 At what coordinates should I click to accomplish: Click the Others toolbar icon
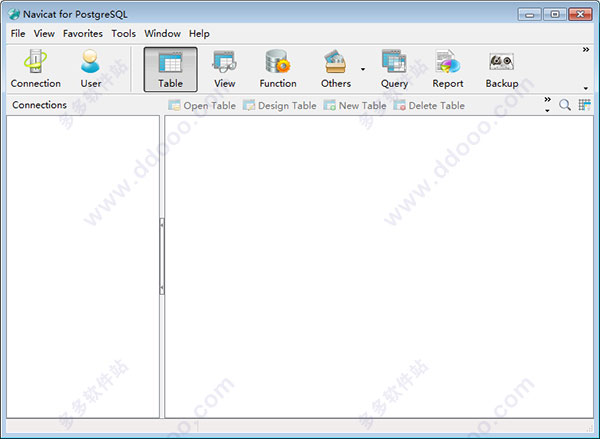point(336,69)
